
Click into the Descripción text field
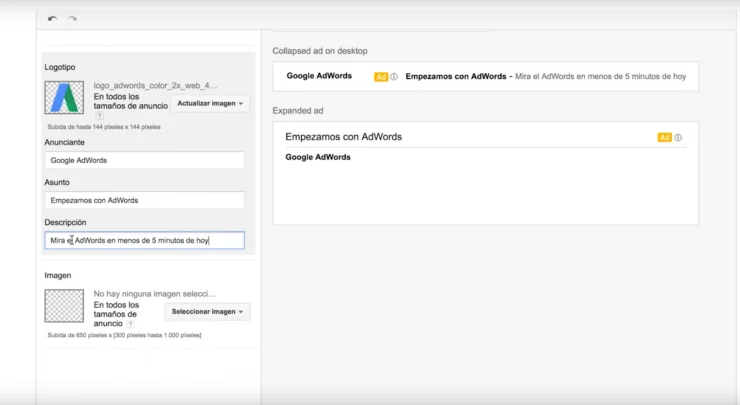144,240
